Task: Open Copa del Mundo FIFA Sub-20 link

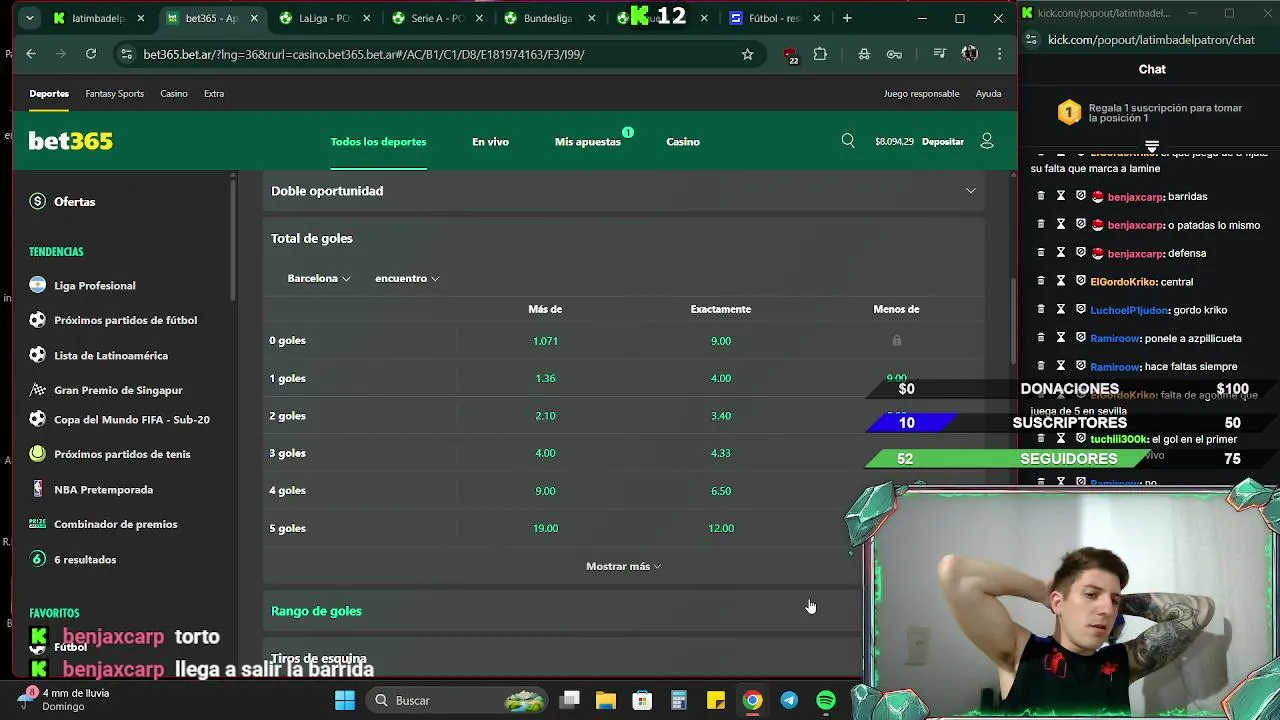Action: [x=131, y=420]
